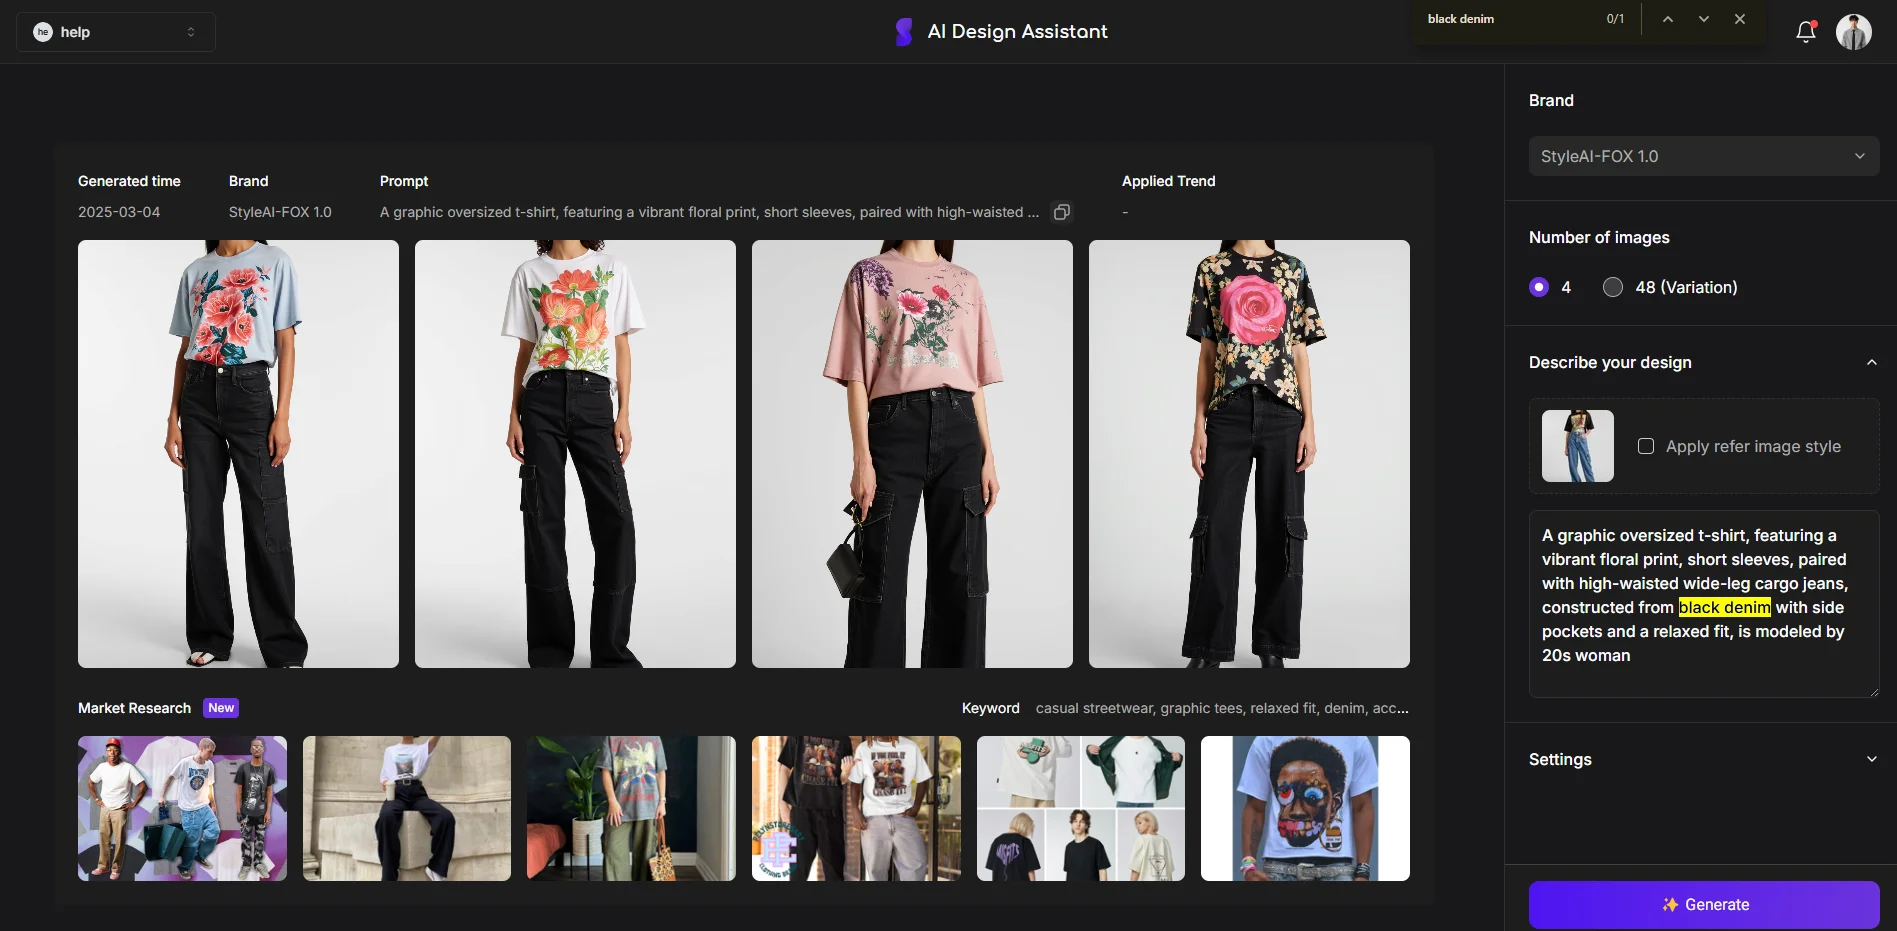Open the reference image thumbnail

pyautogui.click(x=1577, y=446)
